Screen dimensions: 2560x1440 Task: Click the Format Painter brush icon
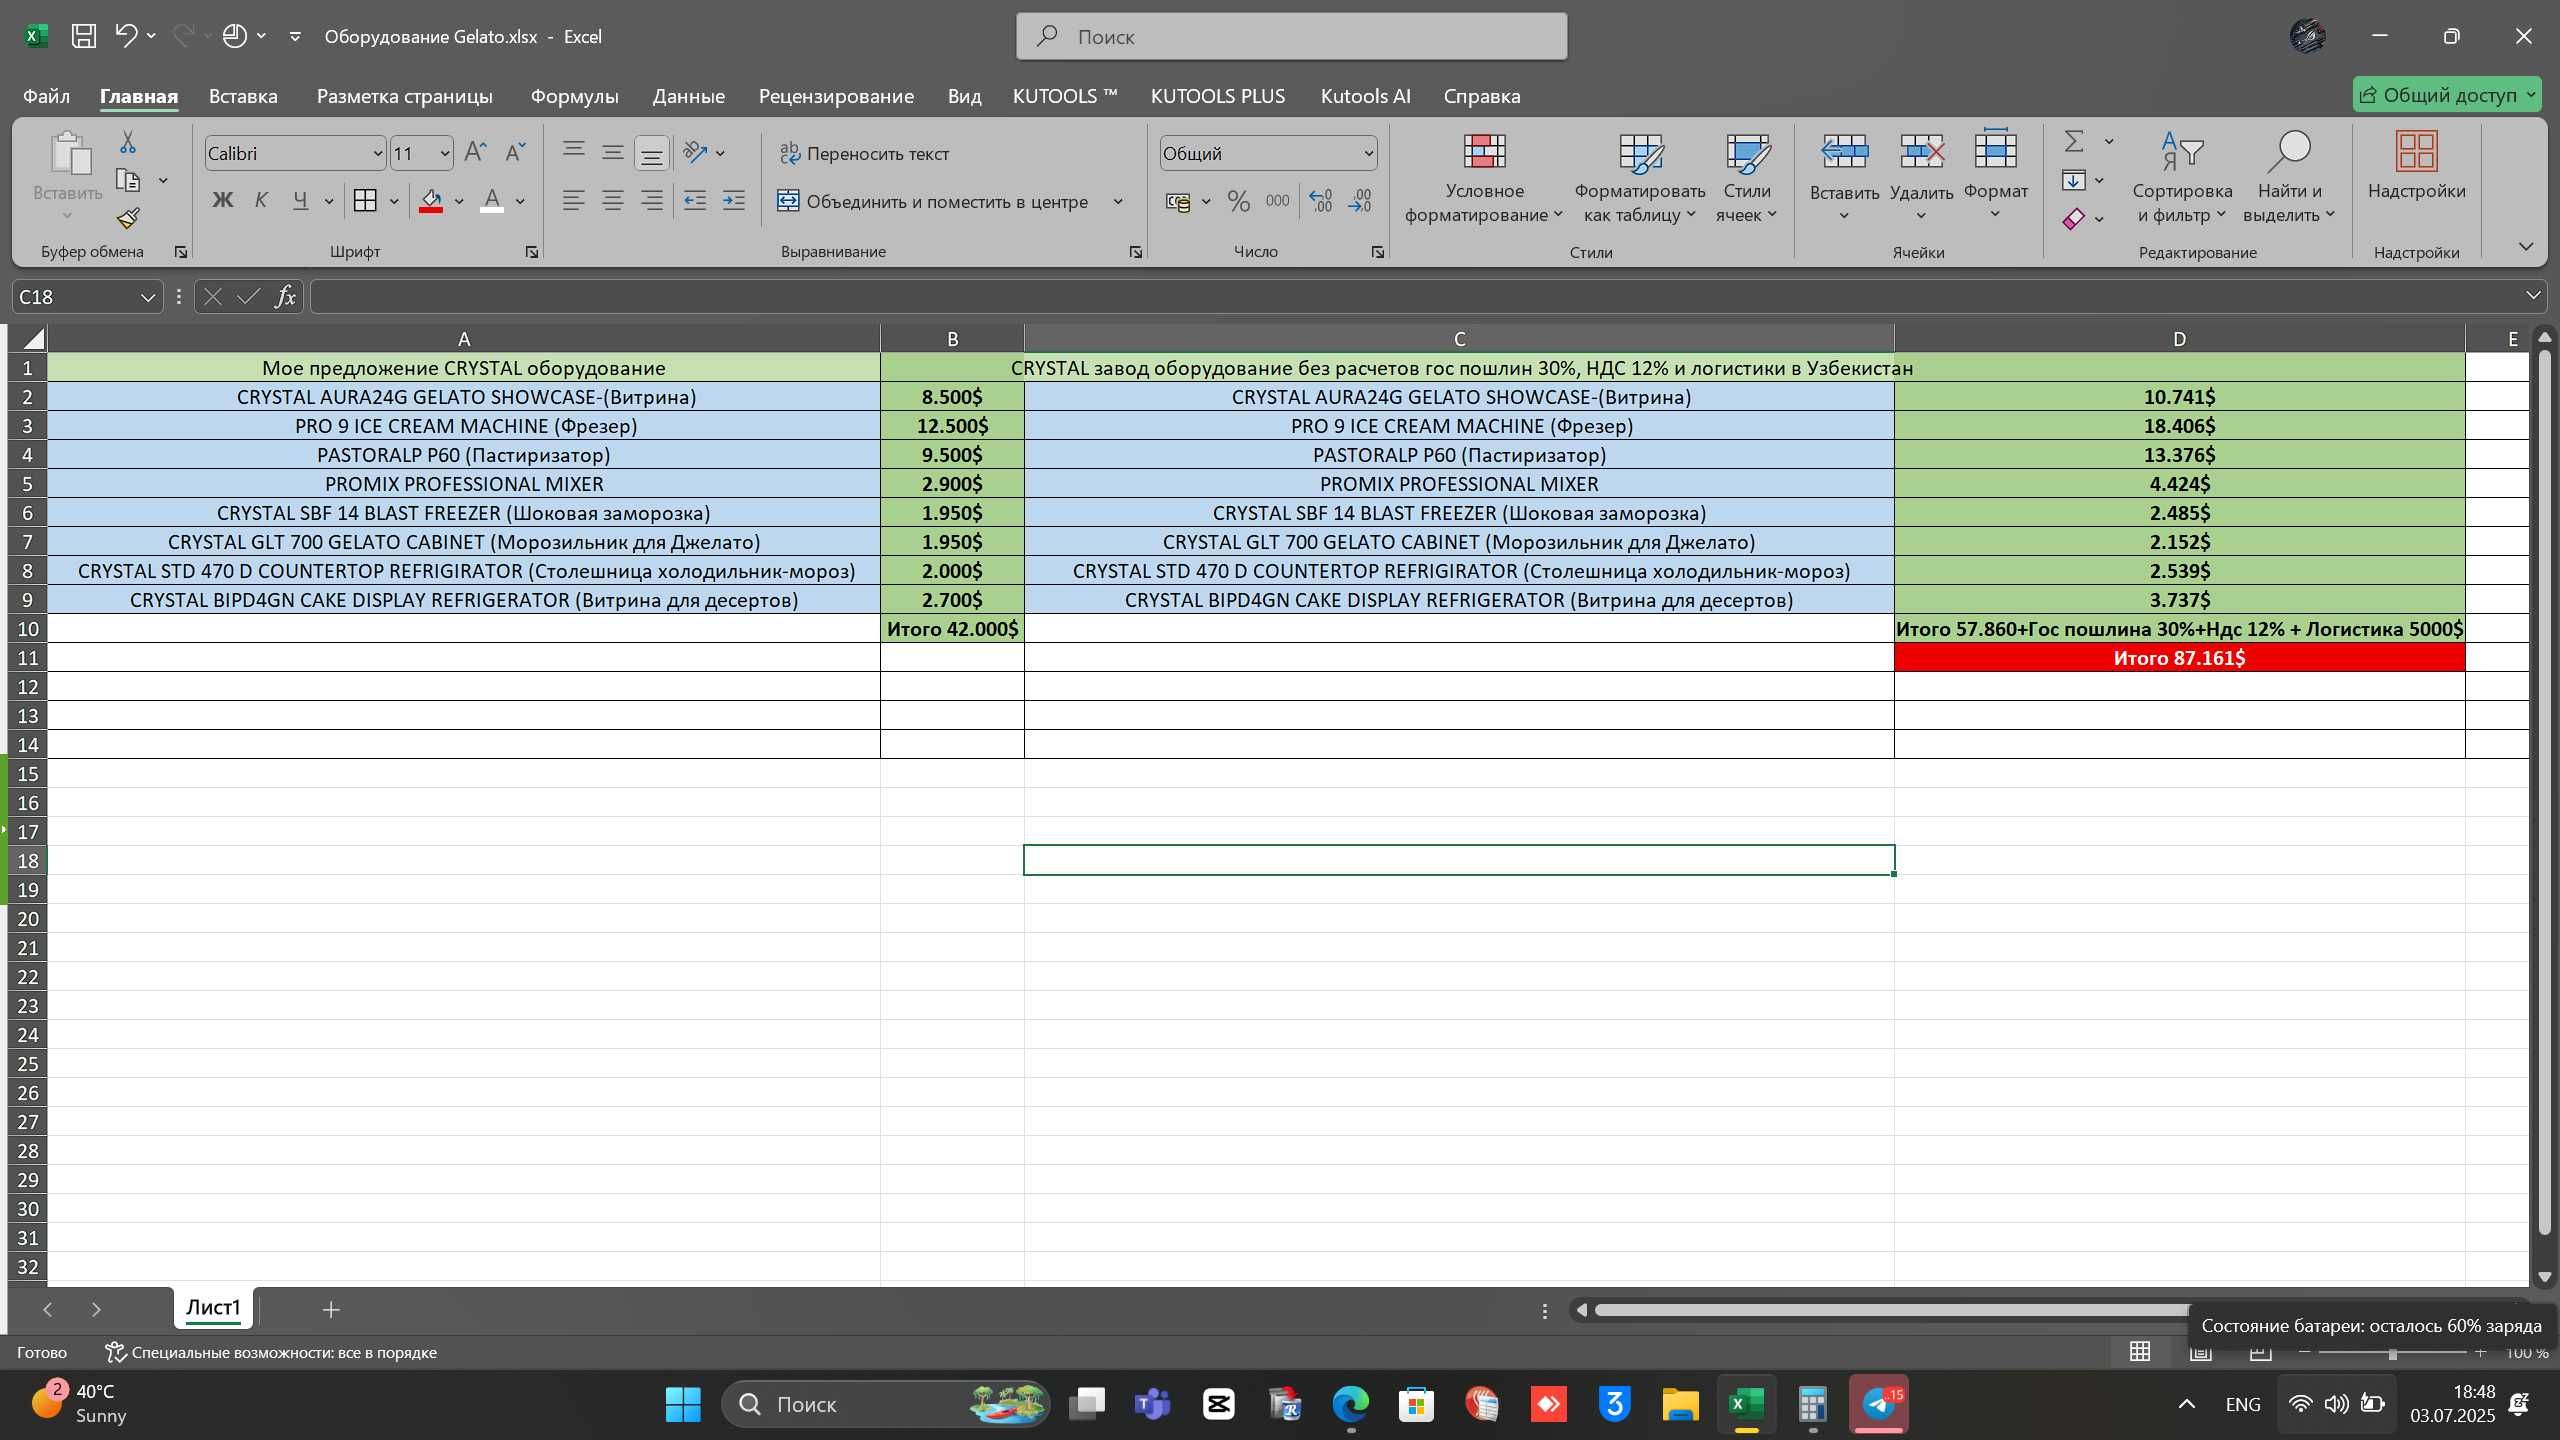[128, 219]
